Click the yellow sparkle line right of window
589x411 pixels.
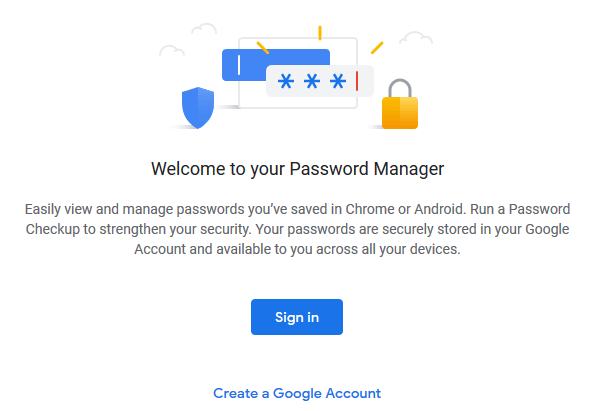point(377,48)
